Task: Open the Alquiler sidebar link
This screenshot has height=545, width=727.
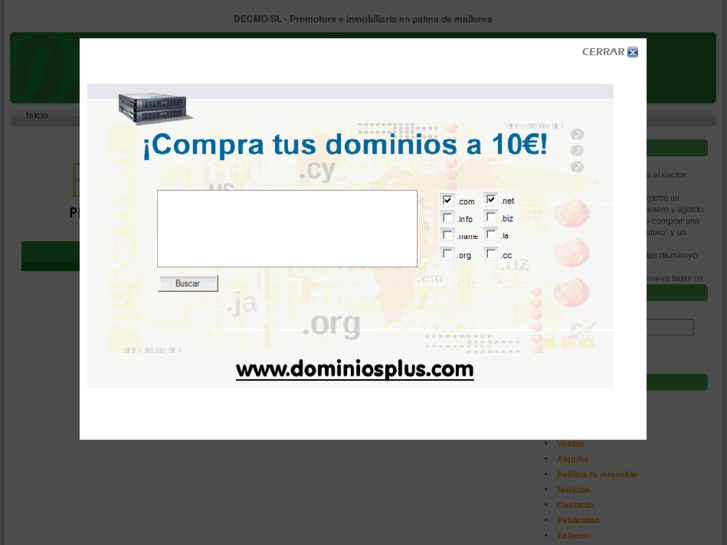Action: [x=573, y=459]
